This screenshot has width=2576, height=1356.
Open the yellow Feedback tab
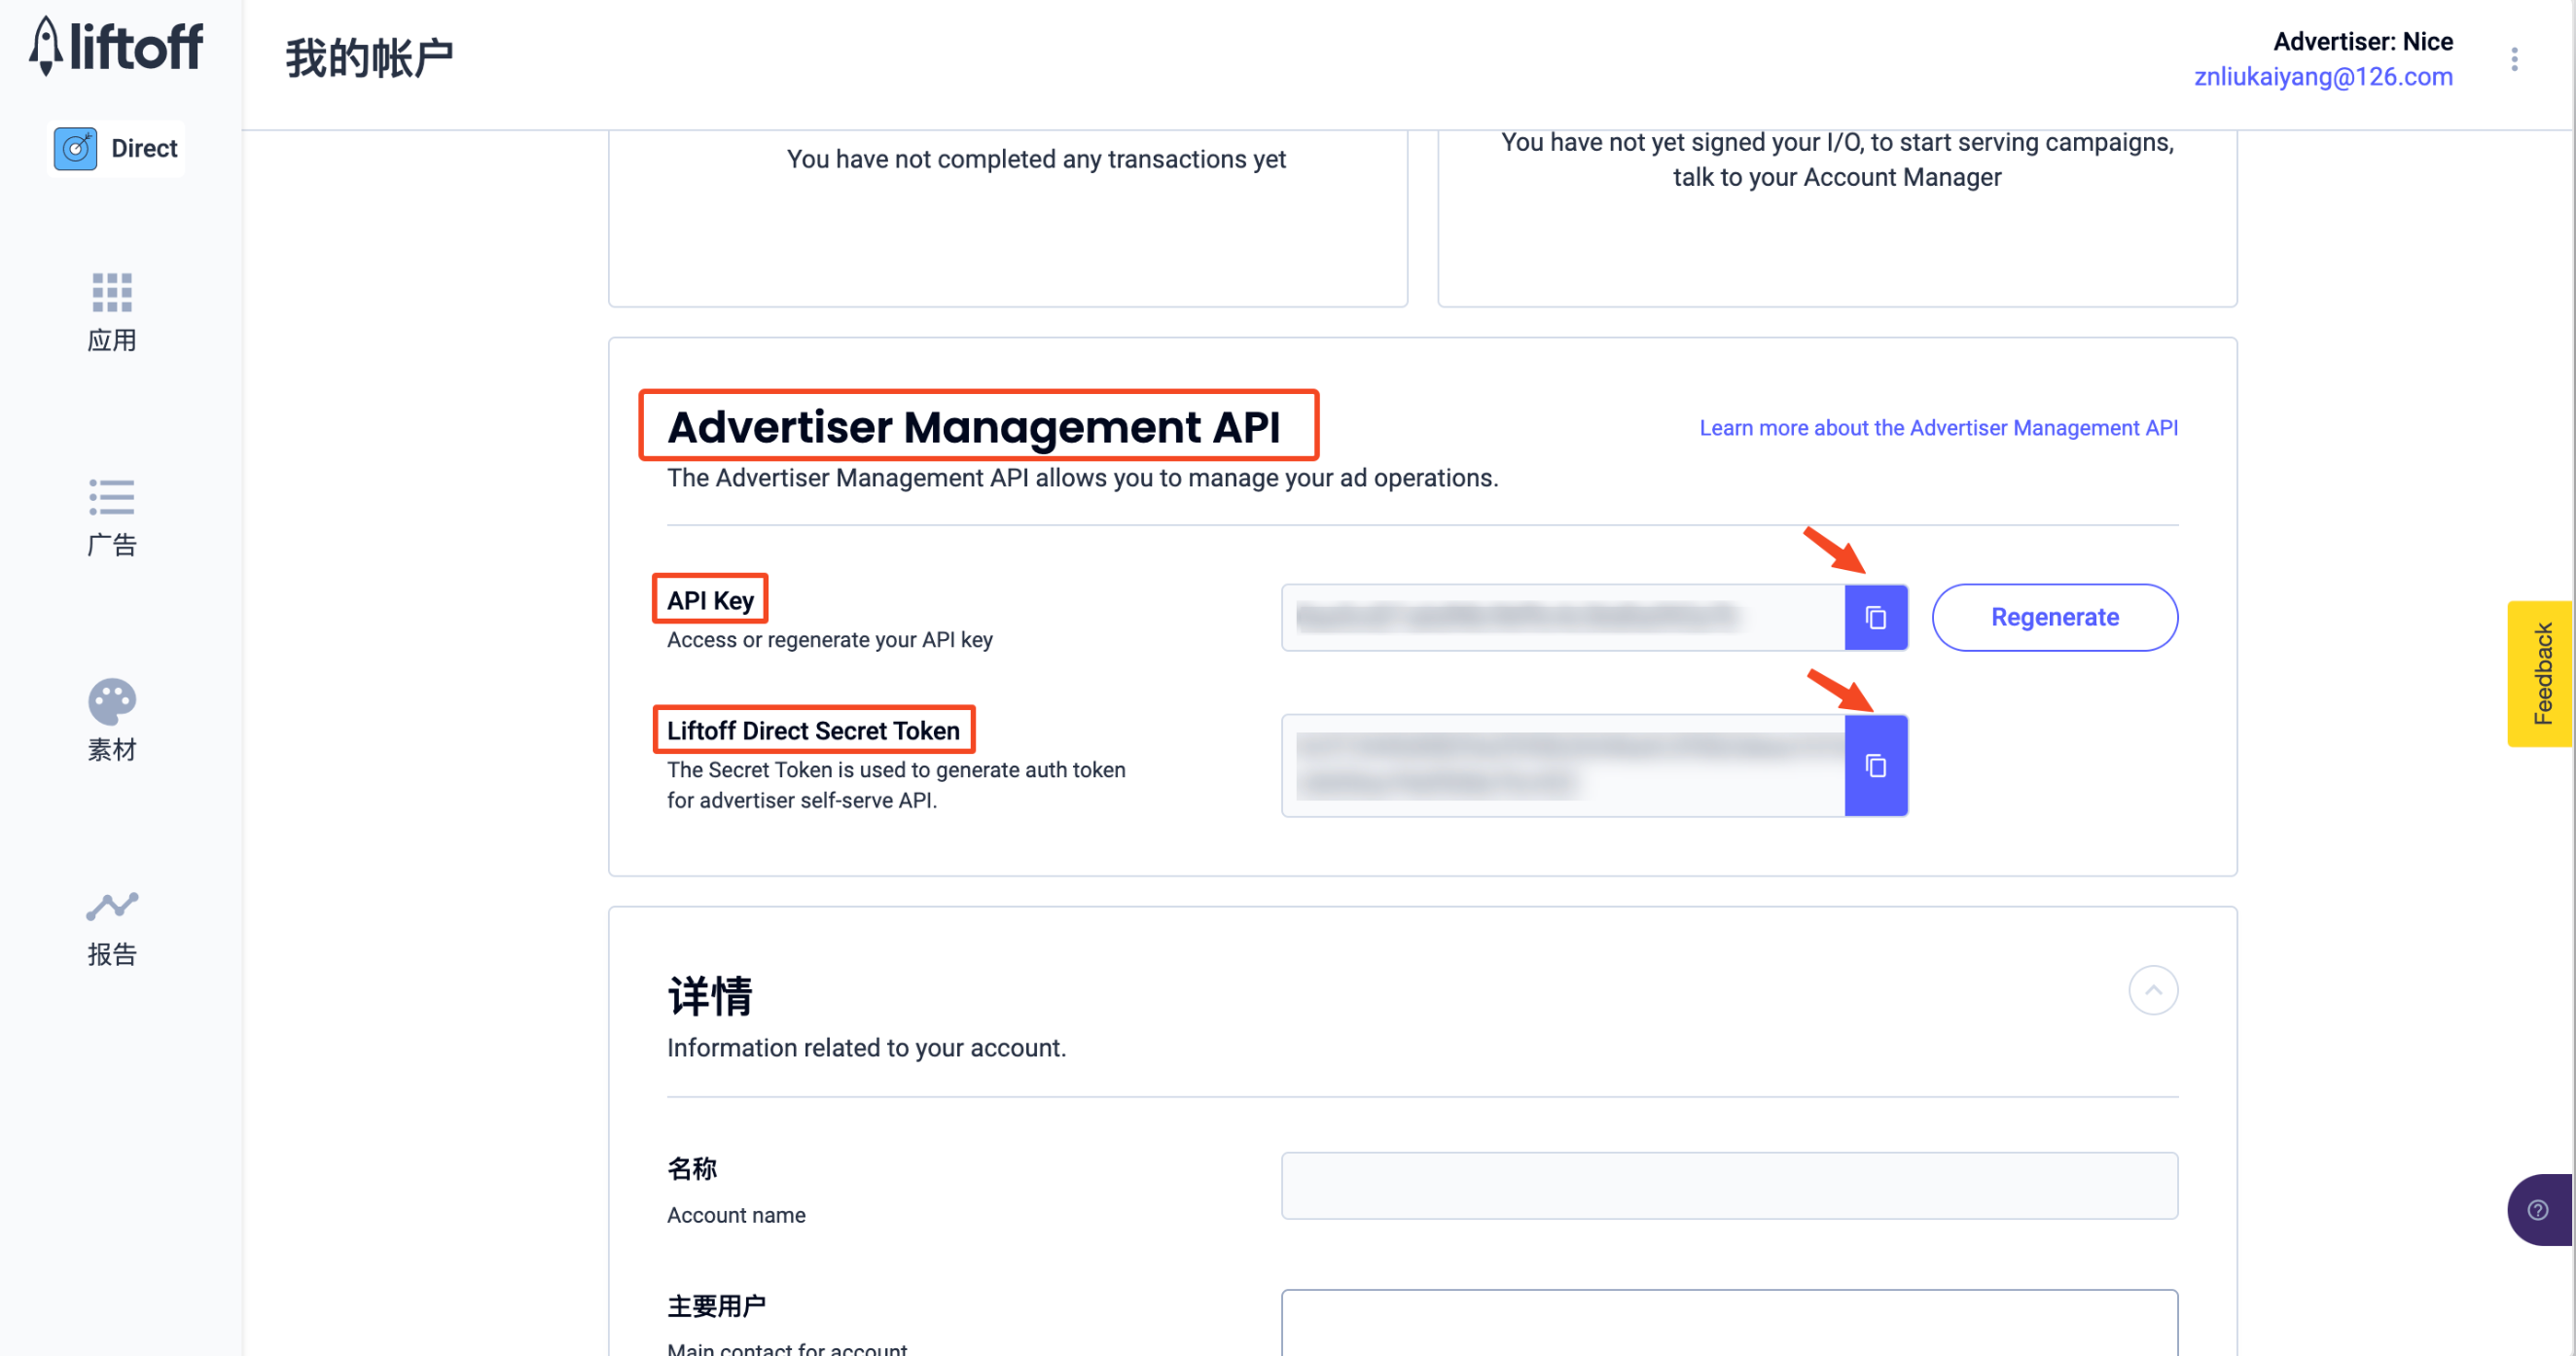[2541, 673]
